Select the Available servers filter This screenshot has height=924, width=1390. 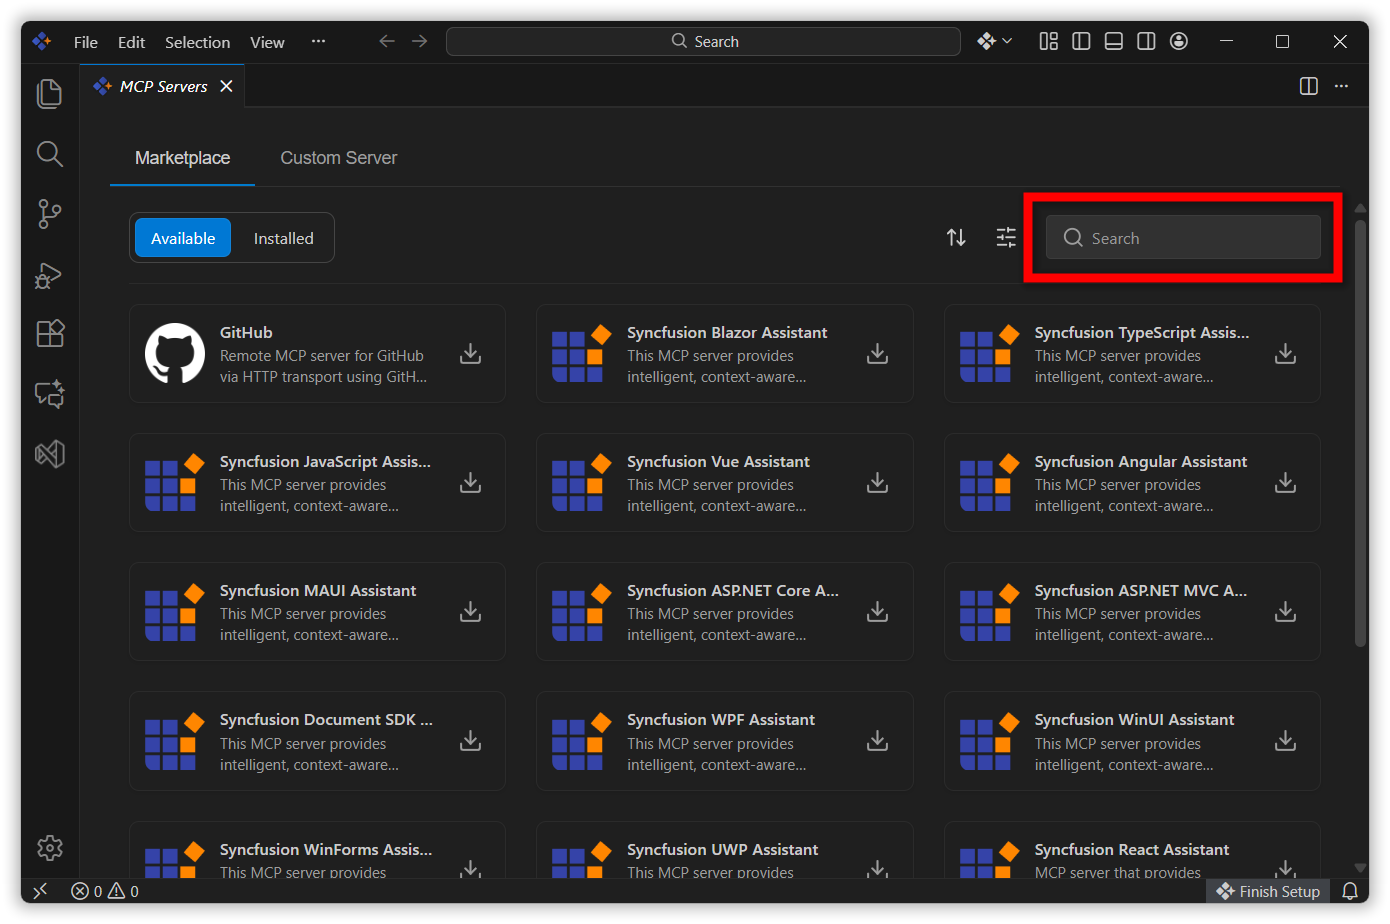(x=183, y=238)
